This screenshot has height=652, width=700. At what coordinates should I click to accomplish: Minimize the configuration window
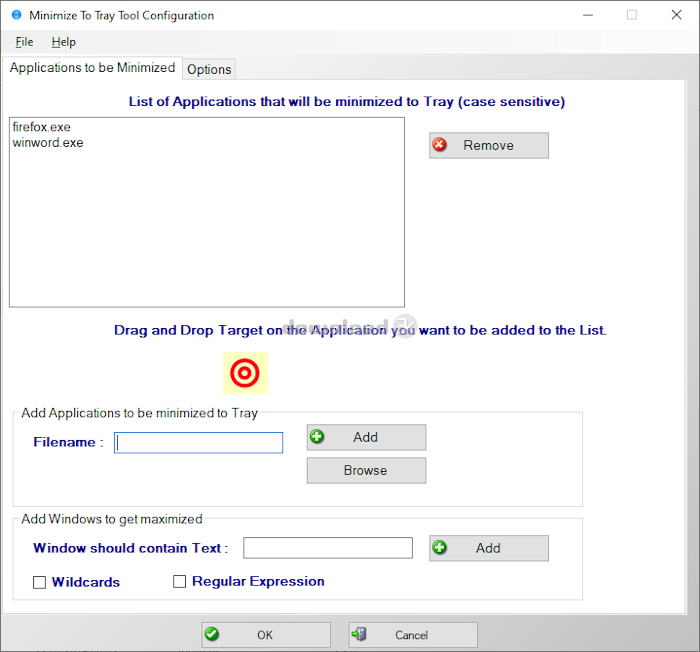pyautogui.click(x=588, y=15)
